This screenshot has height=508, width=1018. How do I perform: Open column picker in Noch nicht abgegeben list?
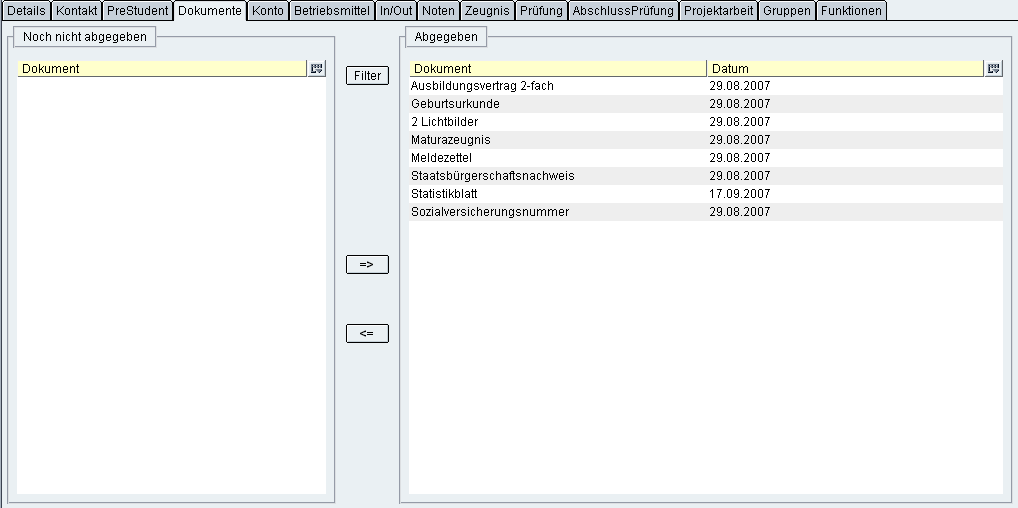317,69
